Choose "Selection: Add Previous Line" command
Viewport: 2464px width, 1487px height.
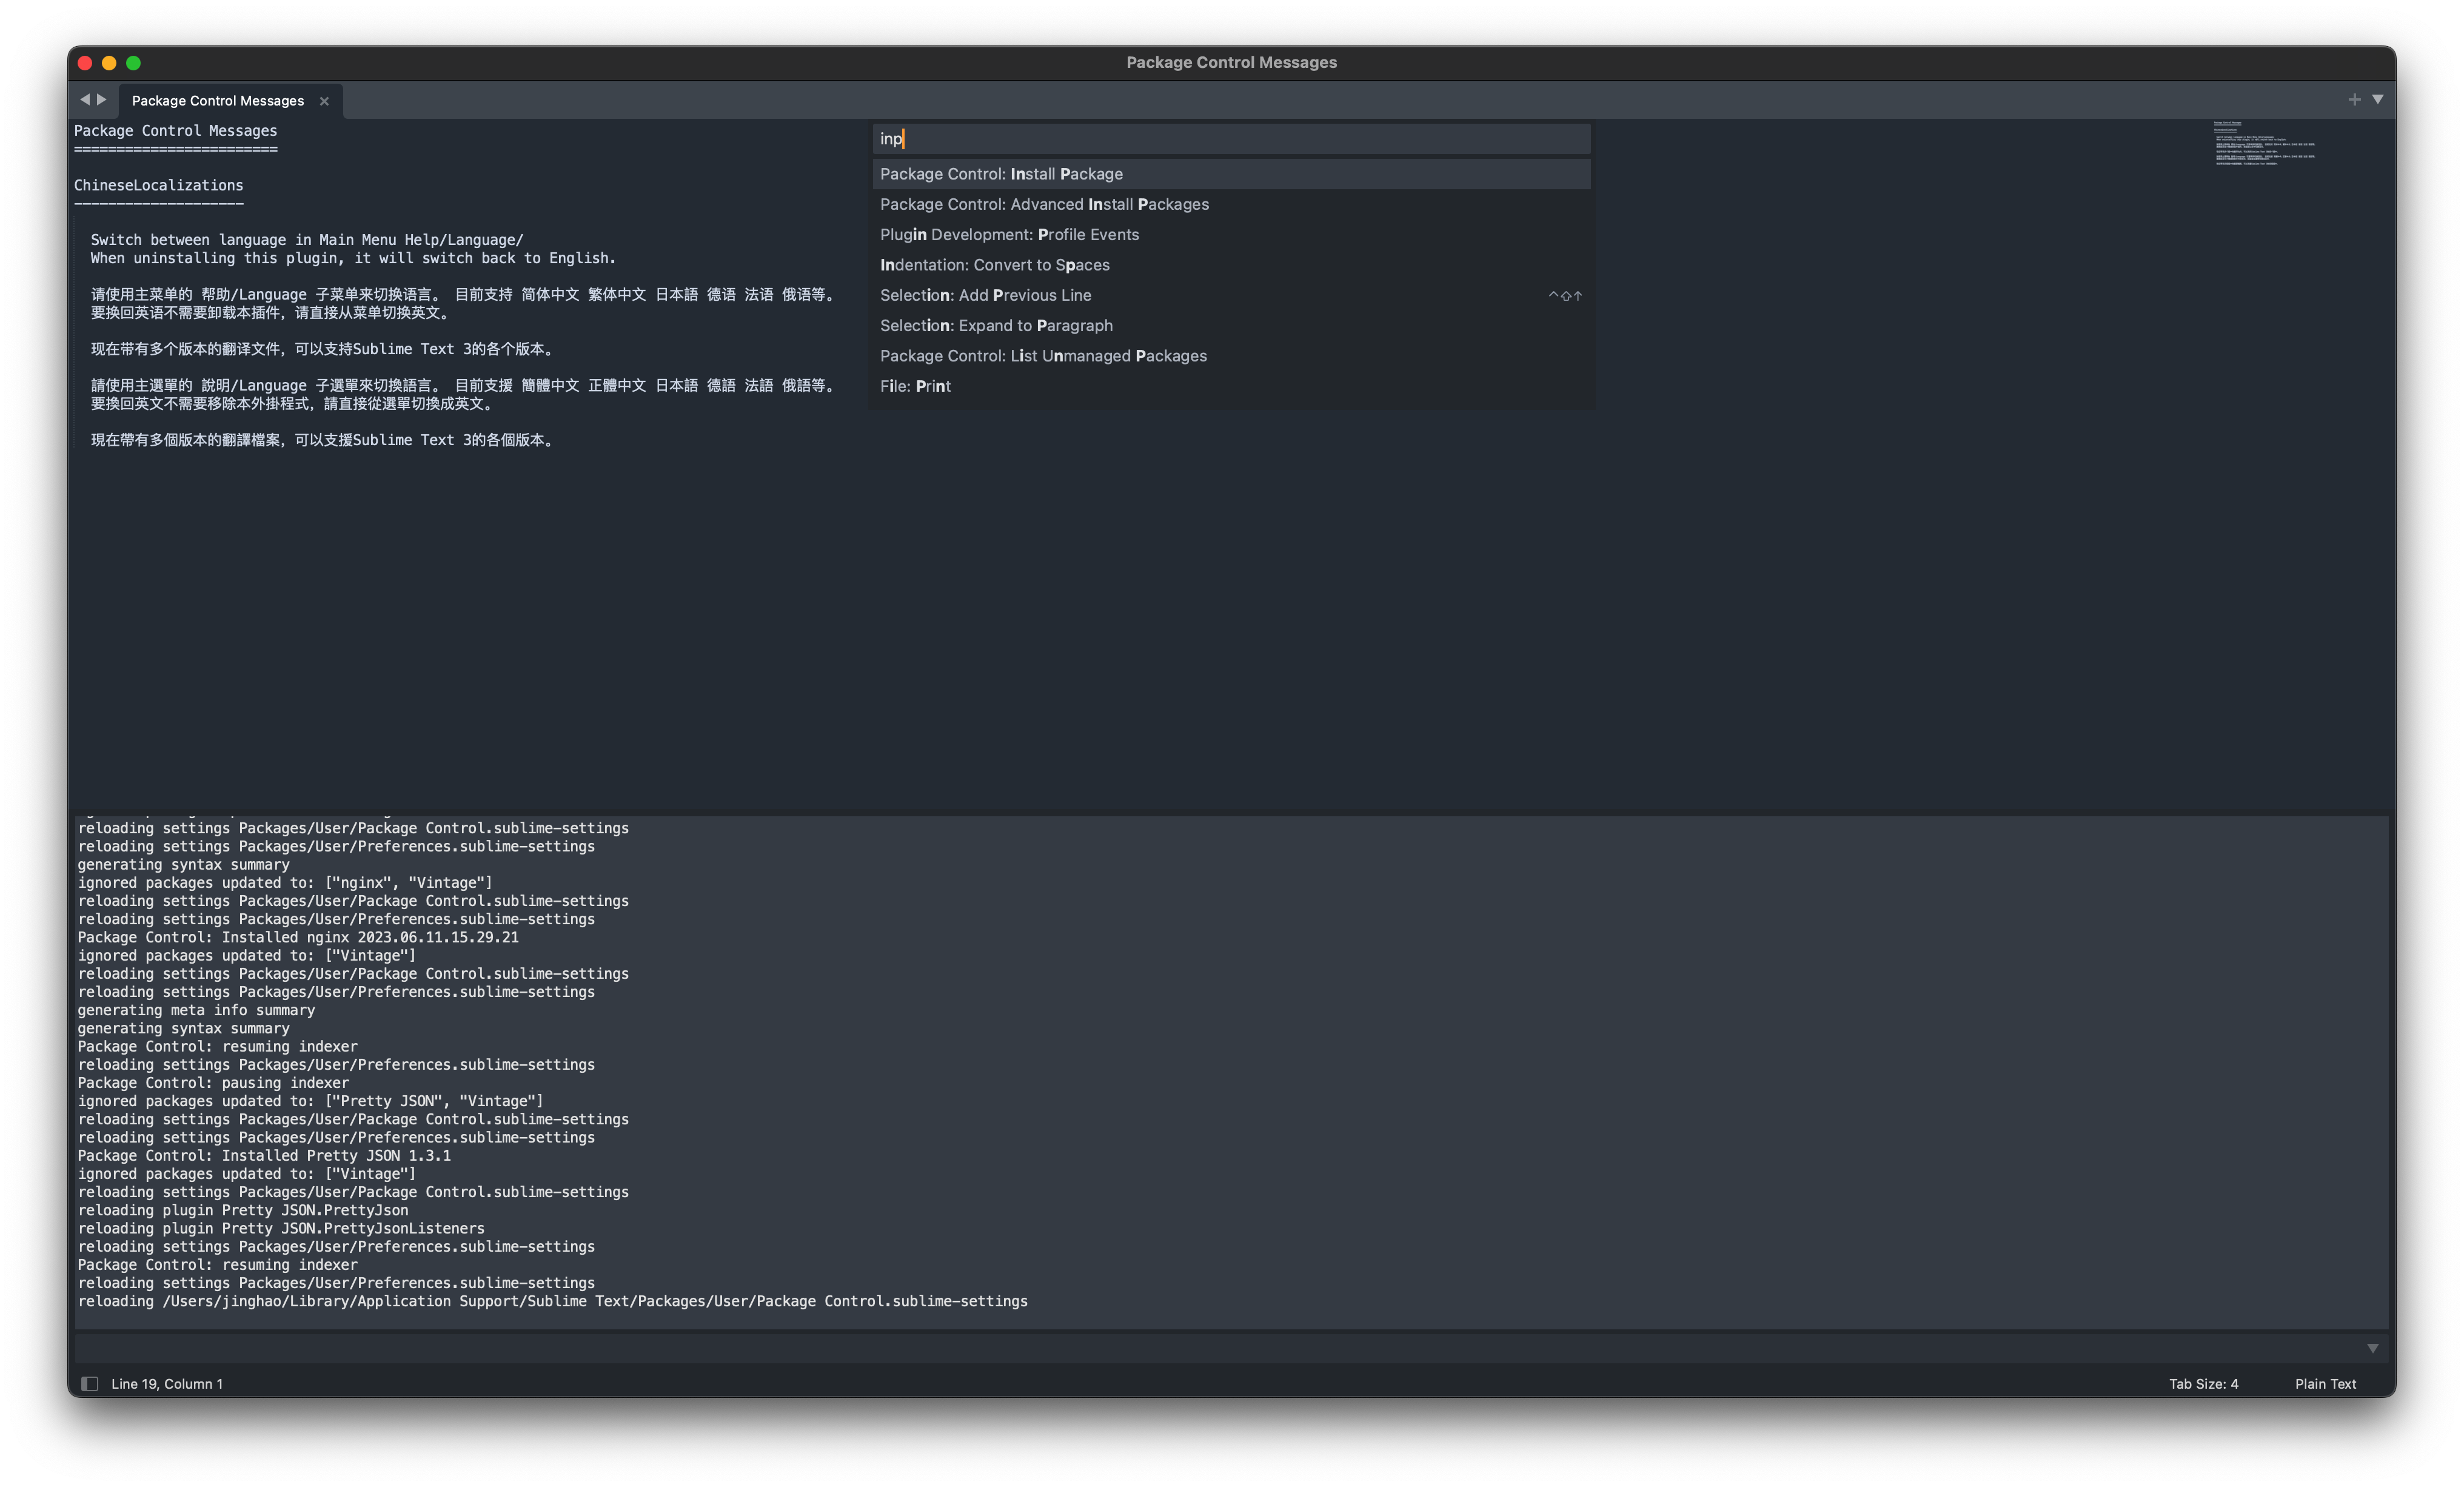coord(985,295)
